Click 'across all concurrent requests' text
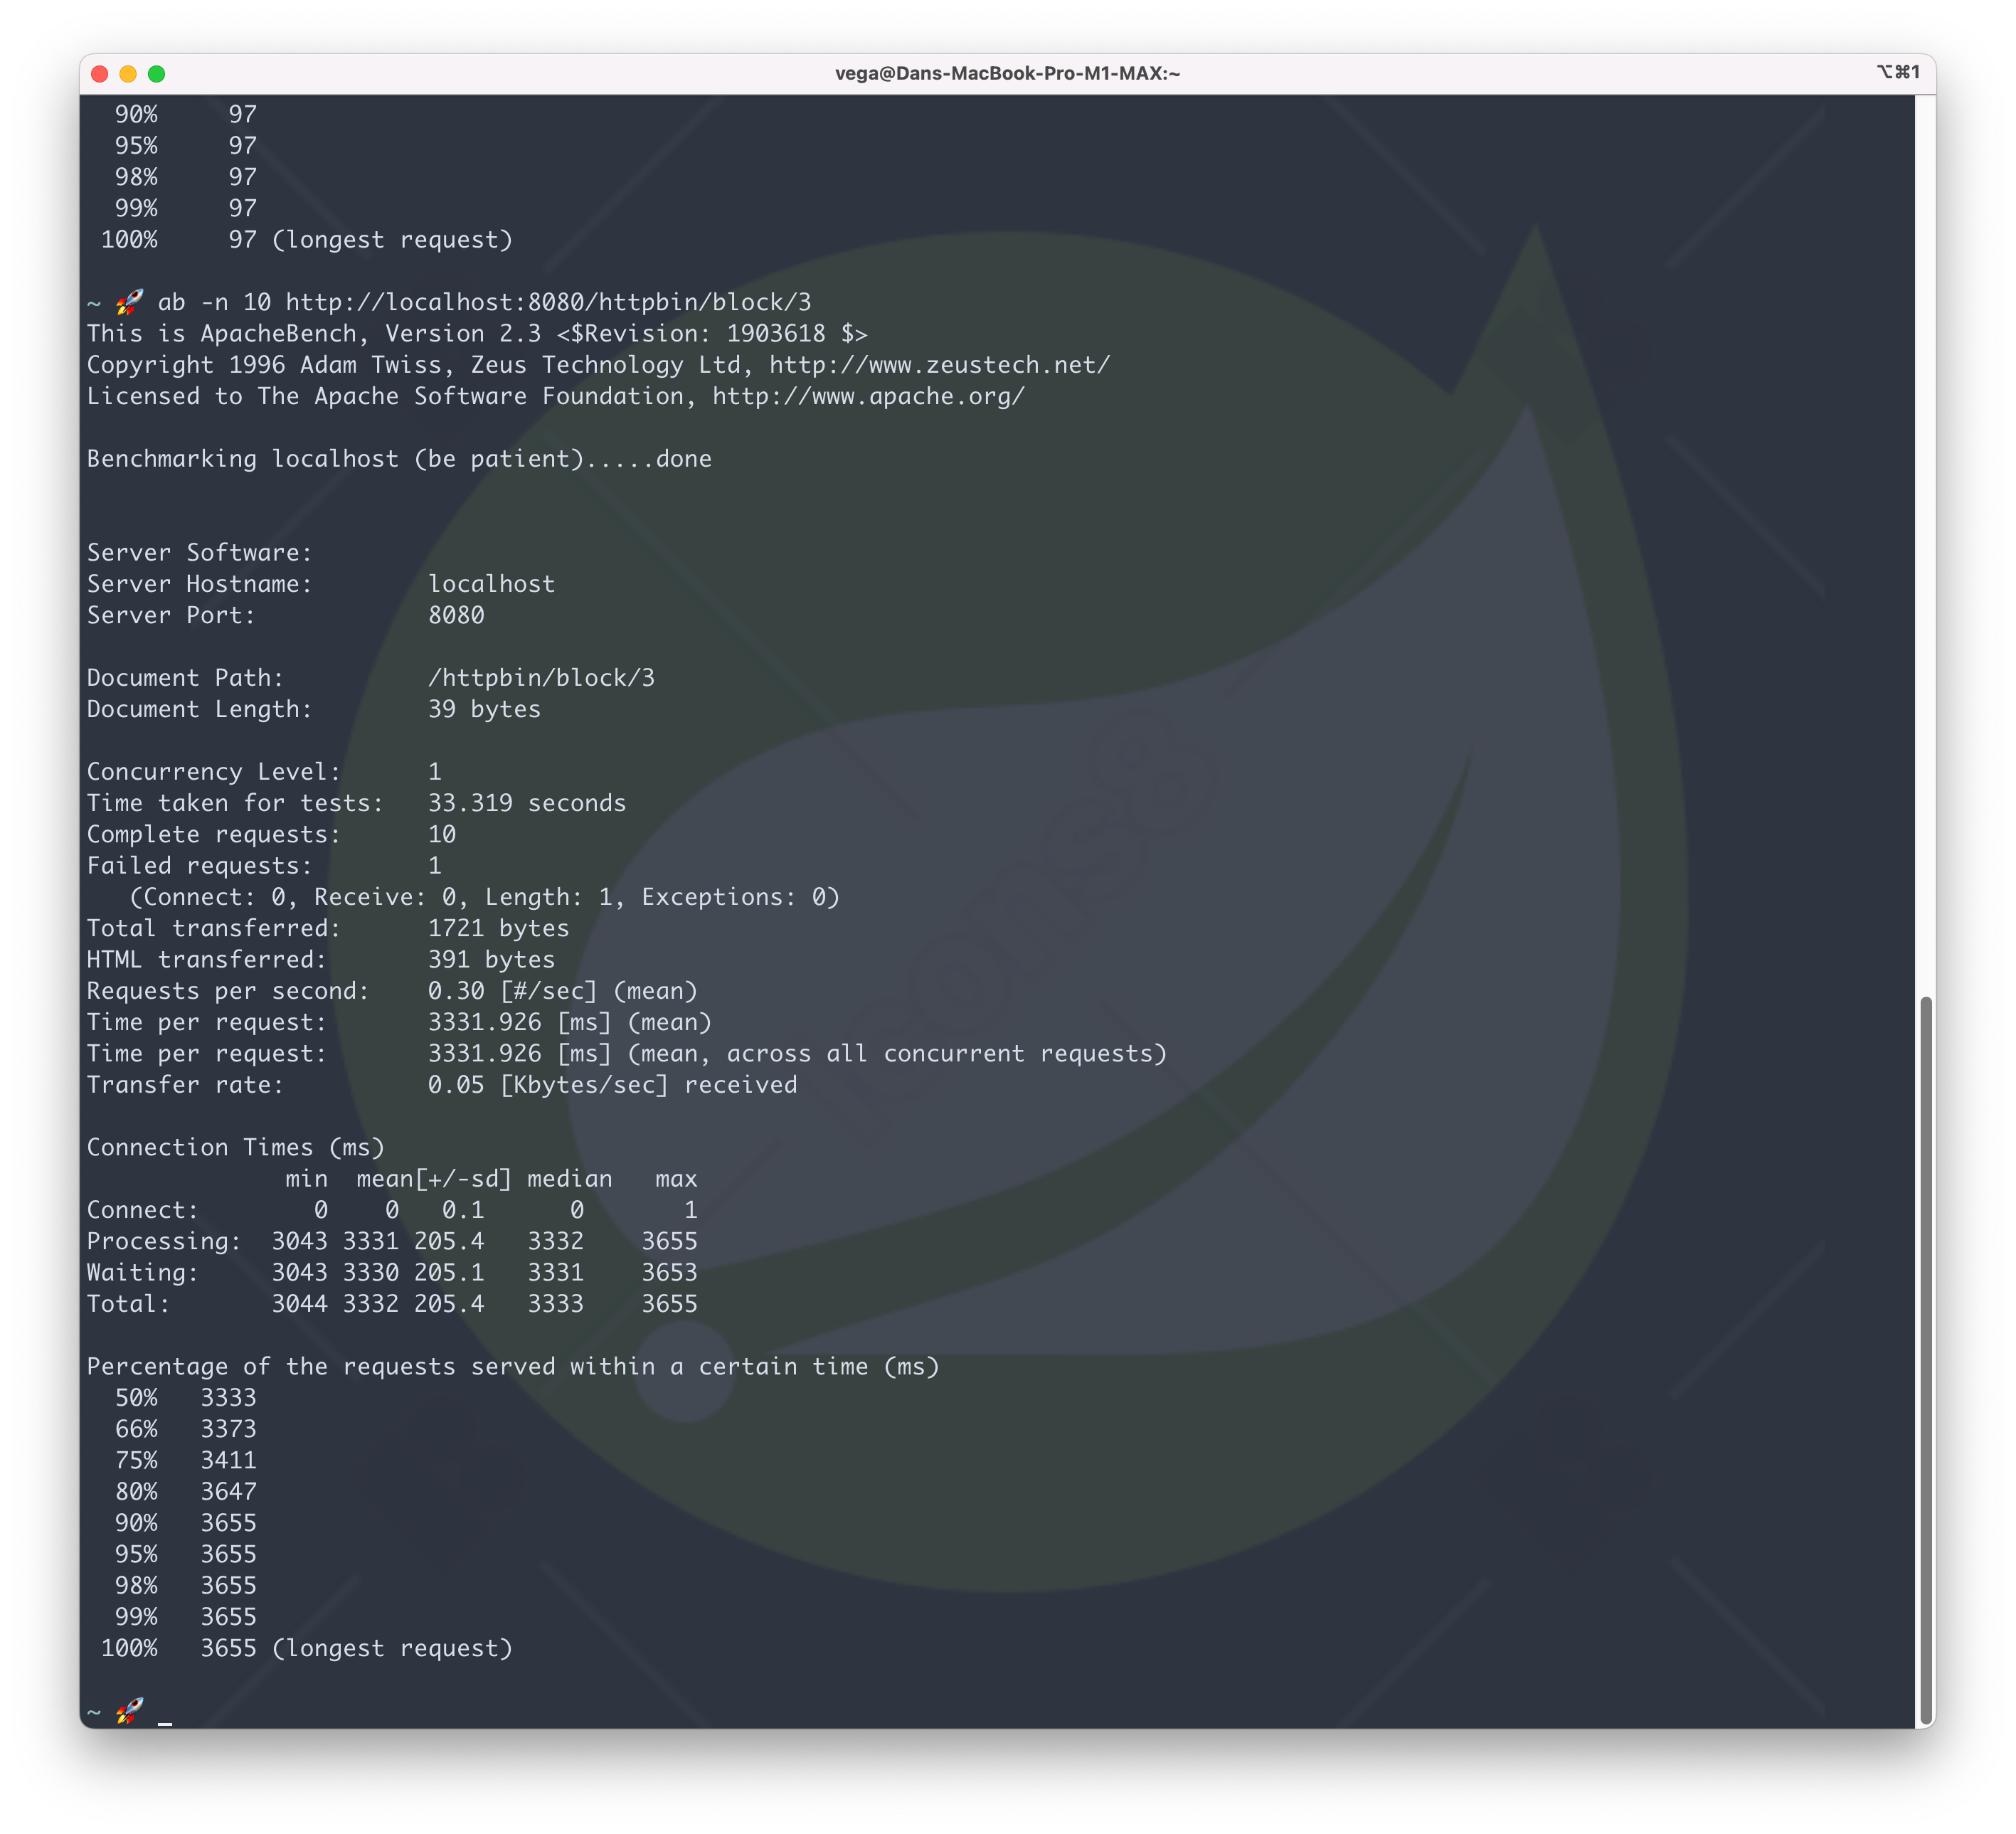The image size is (2016, 1834). tap(939, 1054)
